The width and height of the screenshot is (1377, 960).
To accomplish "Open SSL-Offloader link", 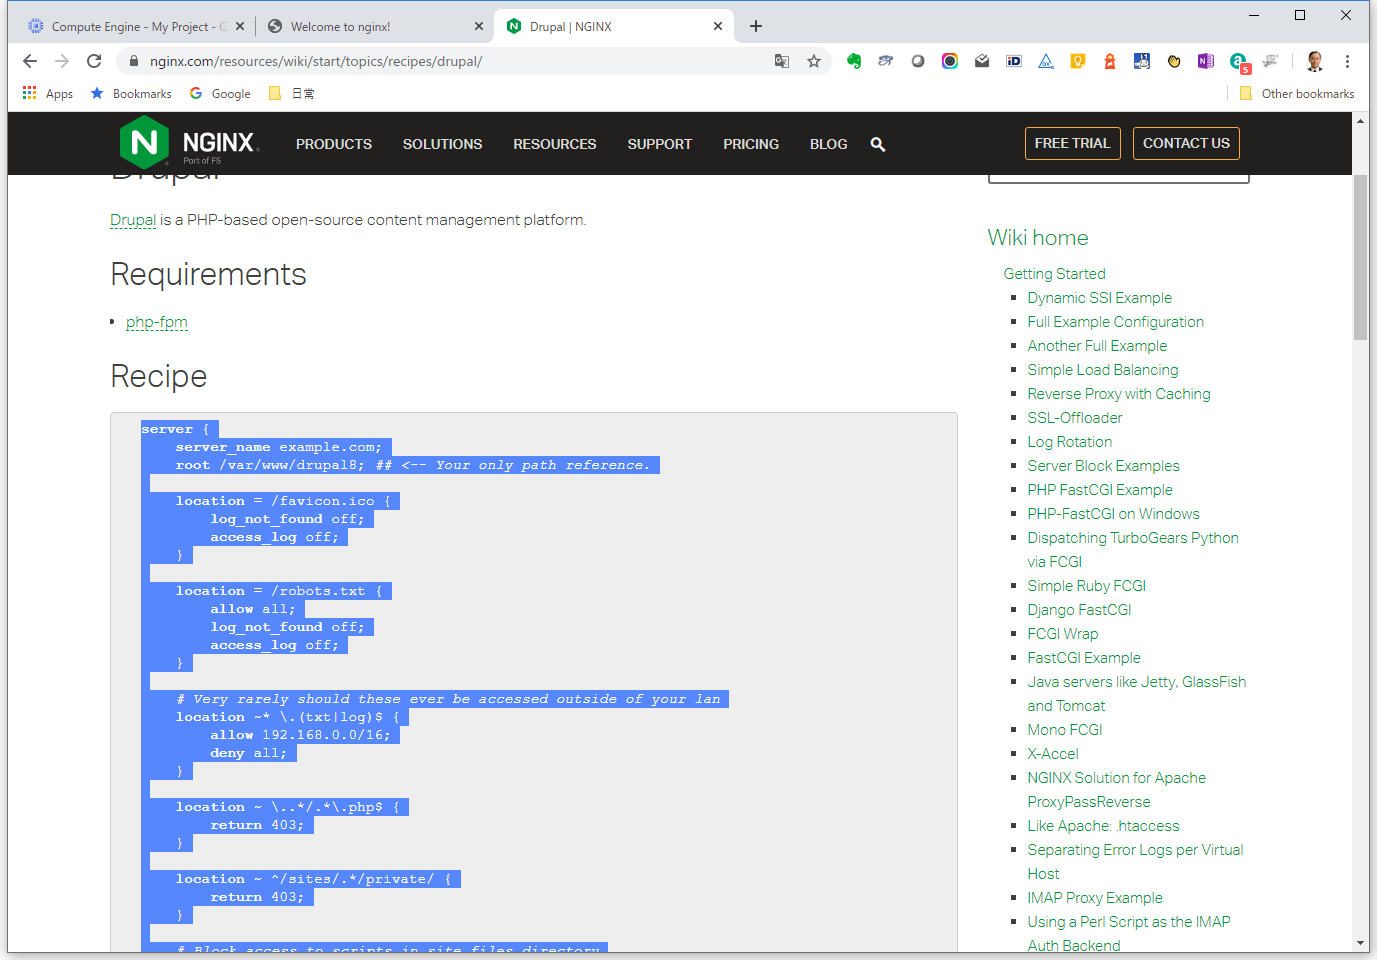I will click(1075, 418).
